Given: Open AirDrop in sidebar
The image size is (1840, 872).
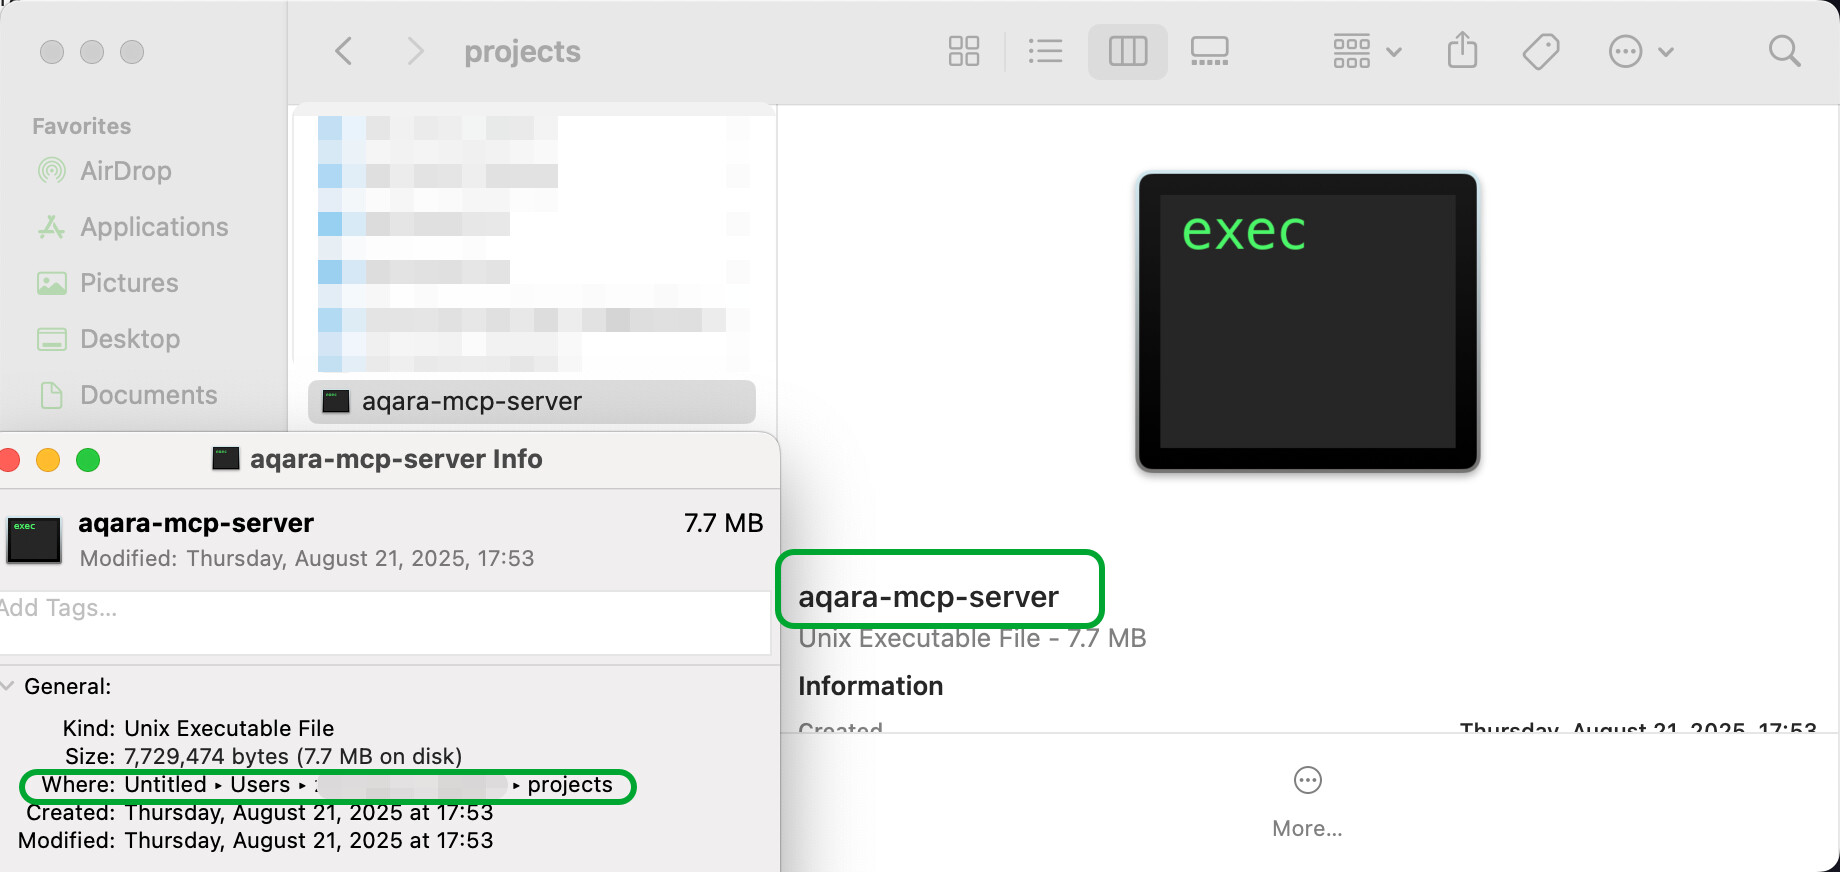Looking at the screenshot, I should [x=125, y=171].
